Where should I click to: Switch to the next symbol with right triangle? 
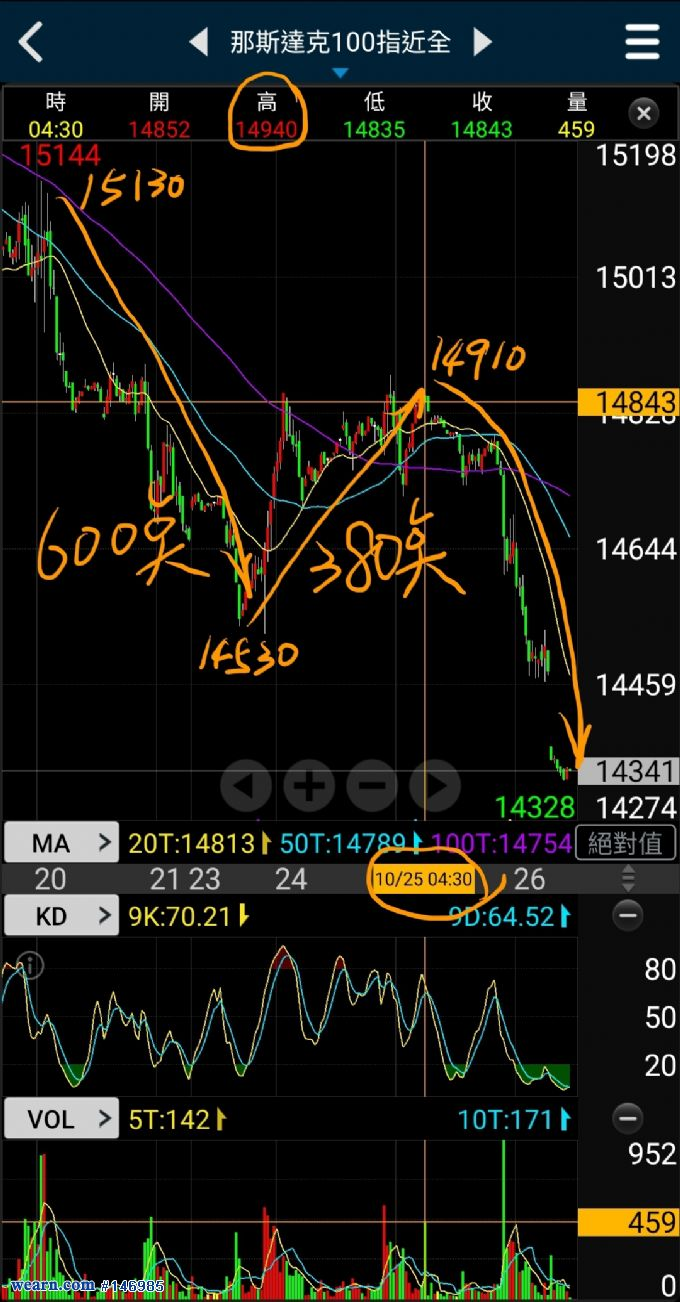[483, 42]
